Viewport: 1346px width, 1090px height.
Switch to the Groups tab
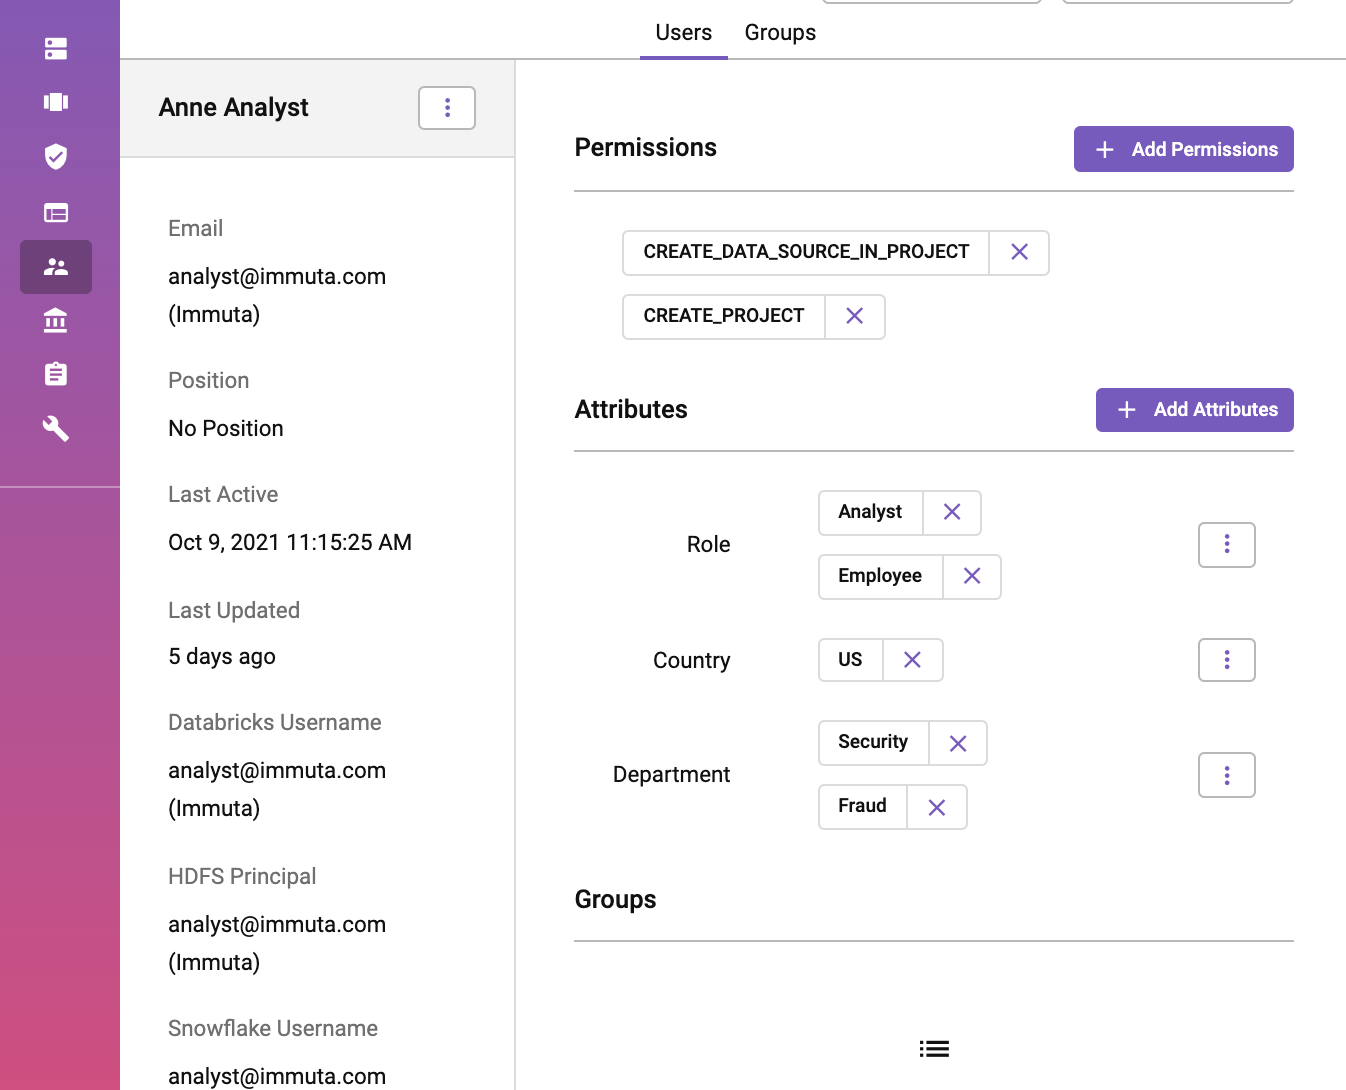pyautogui.click(x=780, y=32)
